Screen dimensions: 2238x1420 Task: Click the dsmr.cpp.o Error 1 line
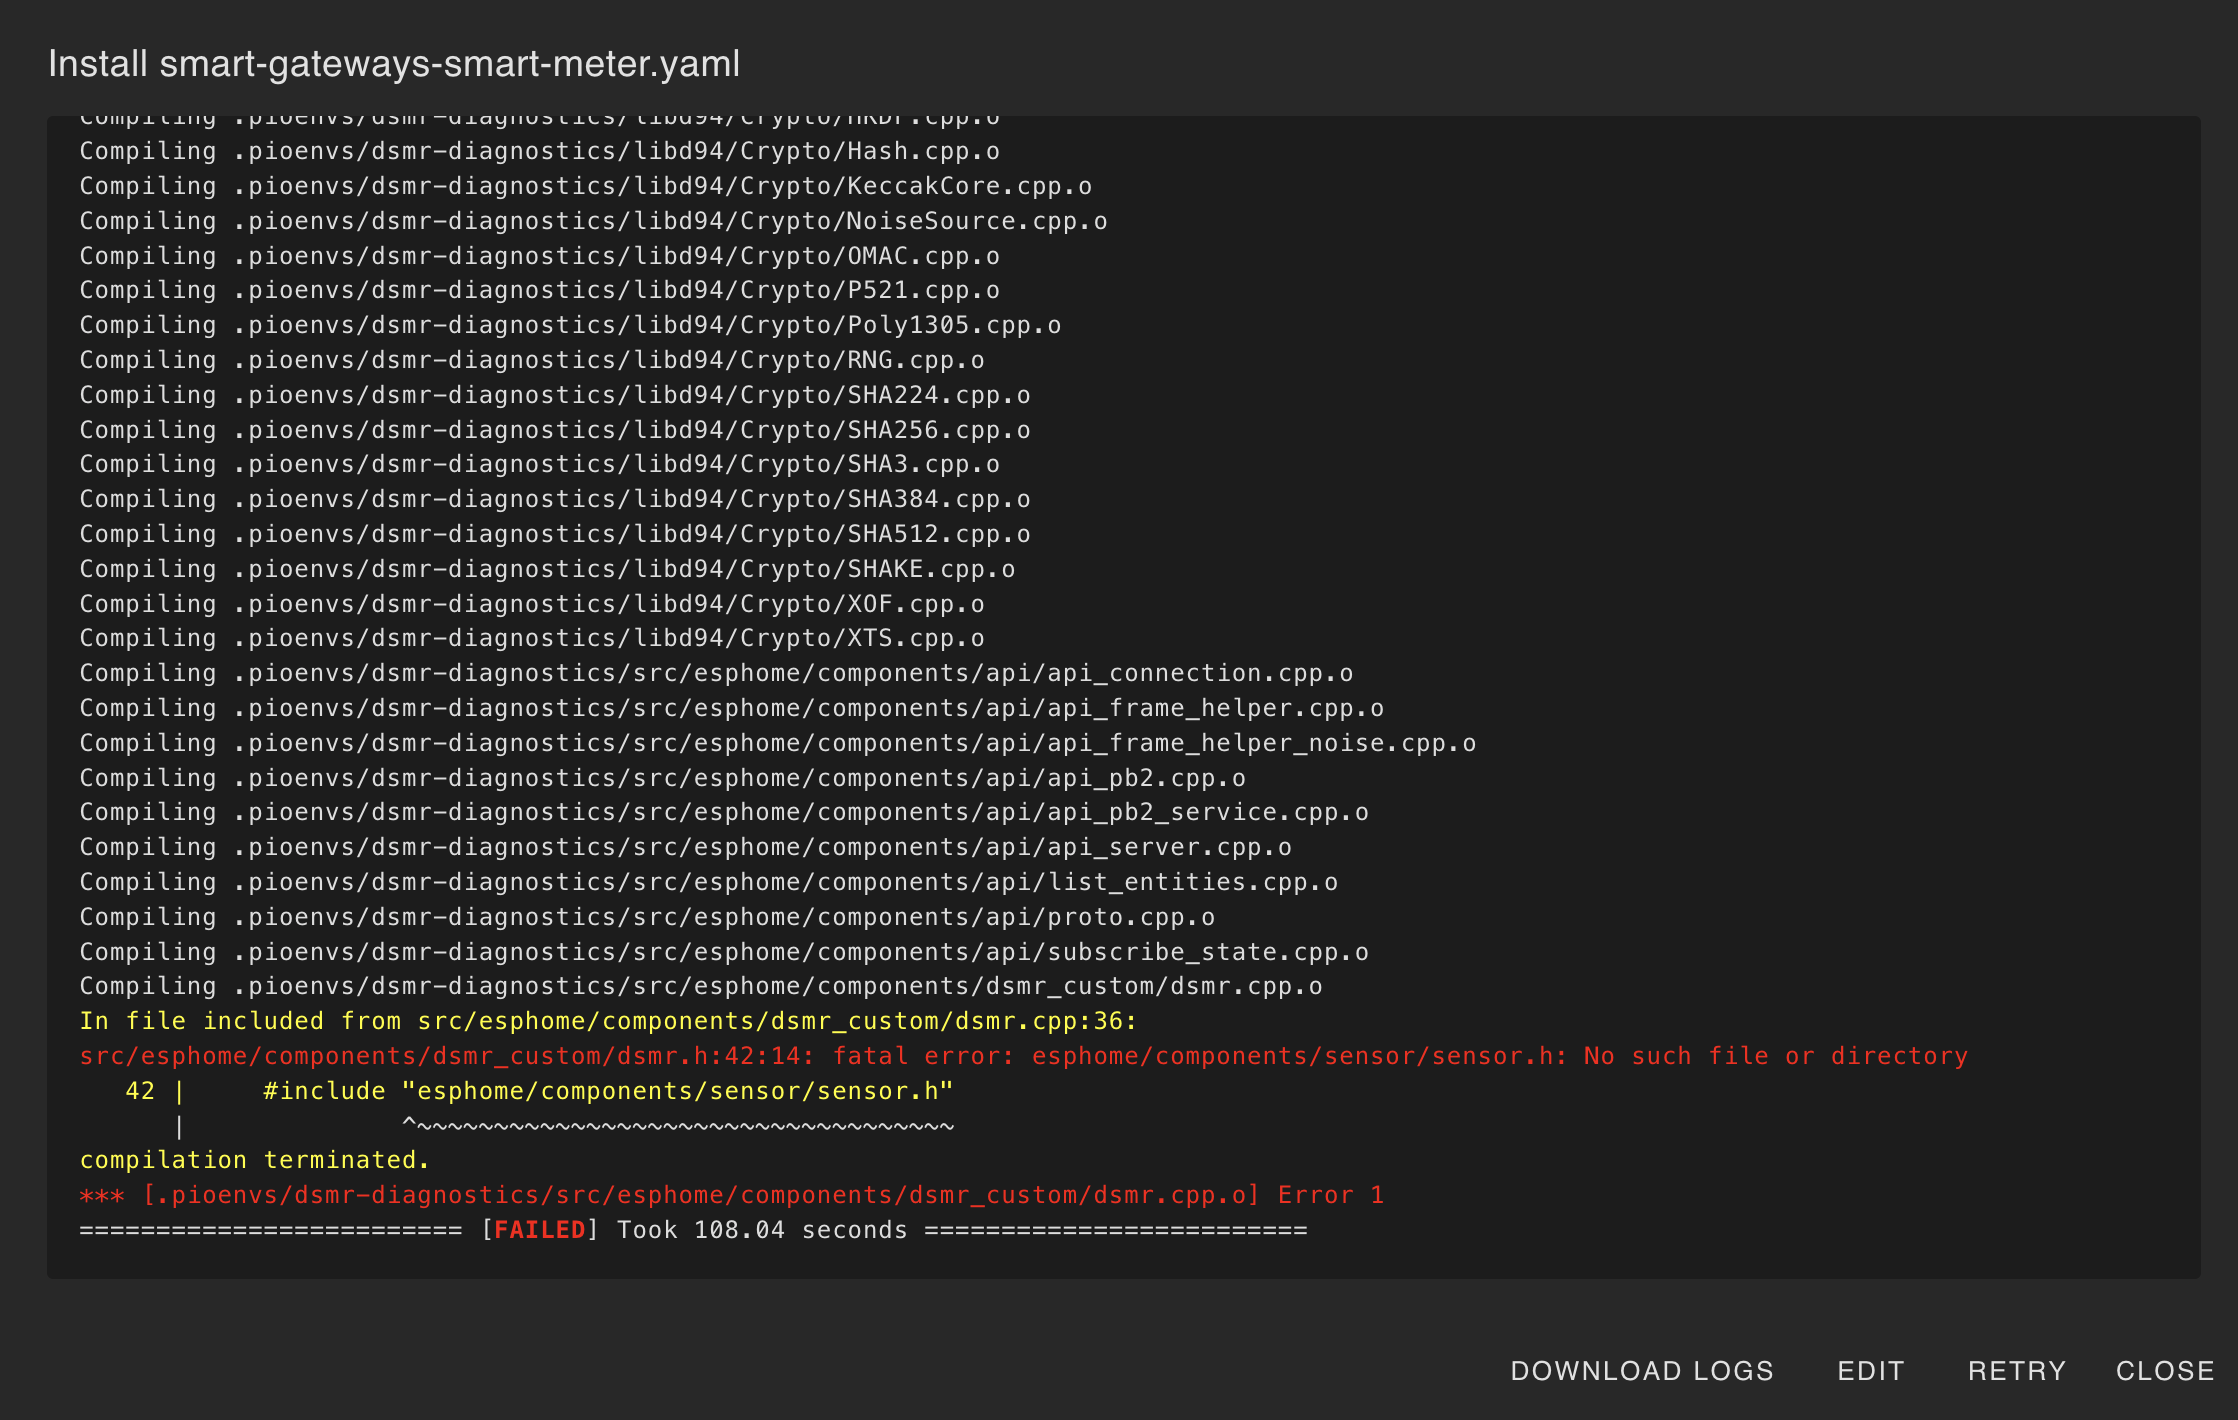[x=732, y=1194]
